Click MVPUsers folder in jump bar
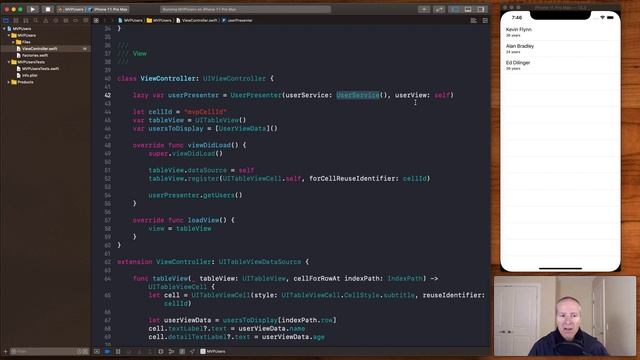The height and width of the screenshot is (360, 640). pos(159,20)
